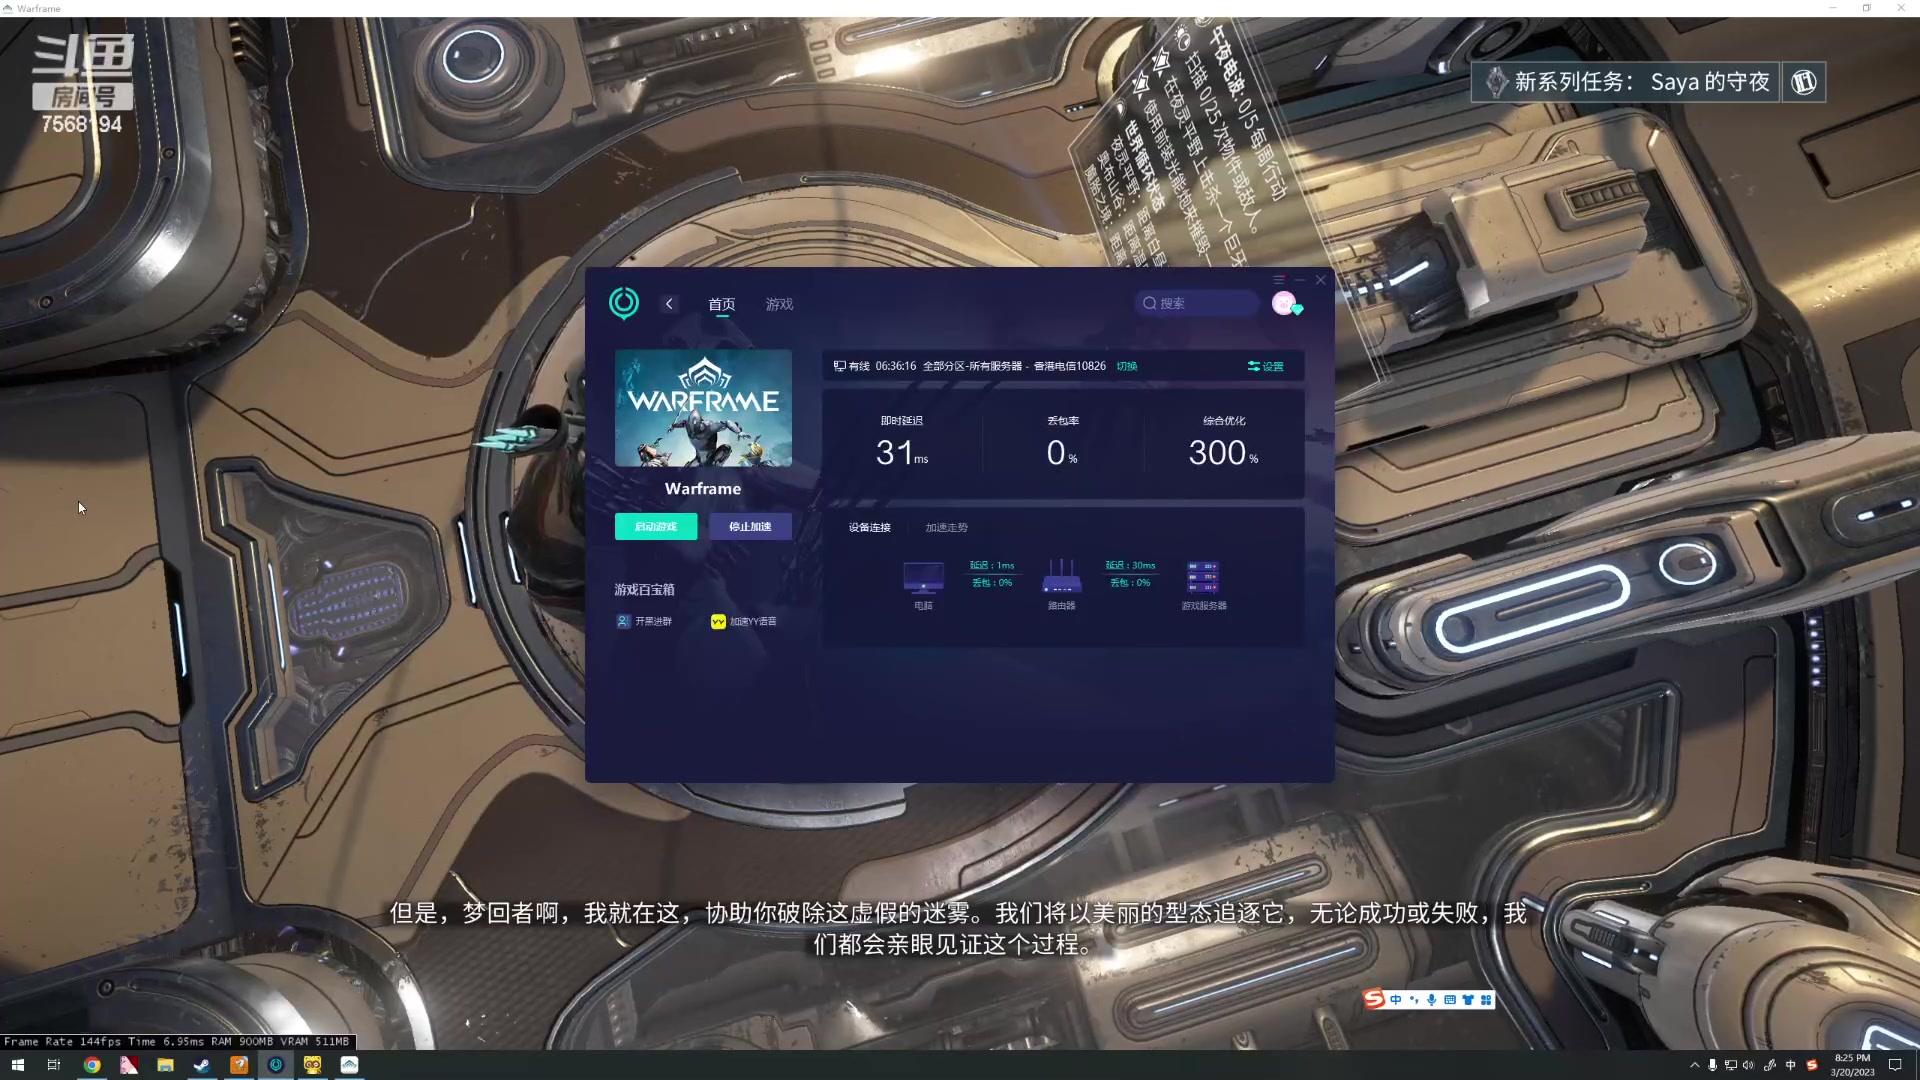Open the orange taskbar application
The image size is (1920, 1080).
(239, 1065)
